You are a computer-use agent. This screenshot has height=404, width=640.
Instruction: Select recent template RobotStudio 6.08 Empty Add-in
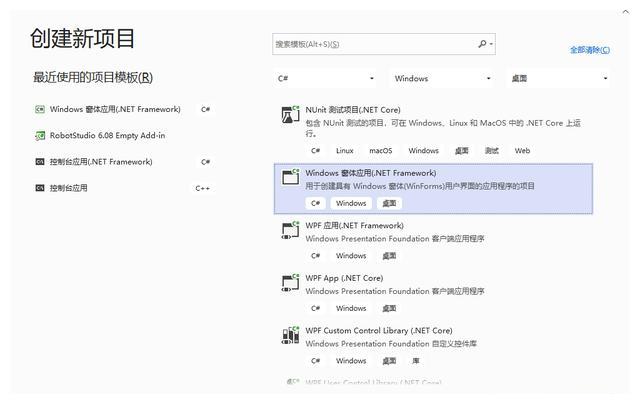124,135
